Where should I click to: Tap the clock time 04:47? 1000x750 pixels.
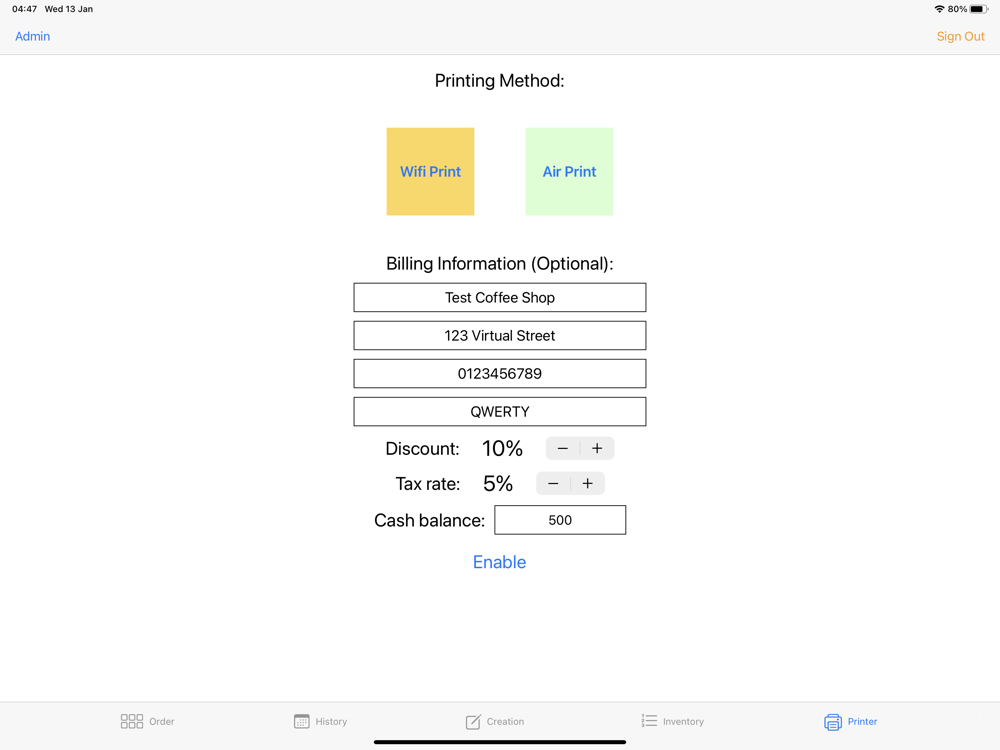[x=24, y=9]
